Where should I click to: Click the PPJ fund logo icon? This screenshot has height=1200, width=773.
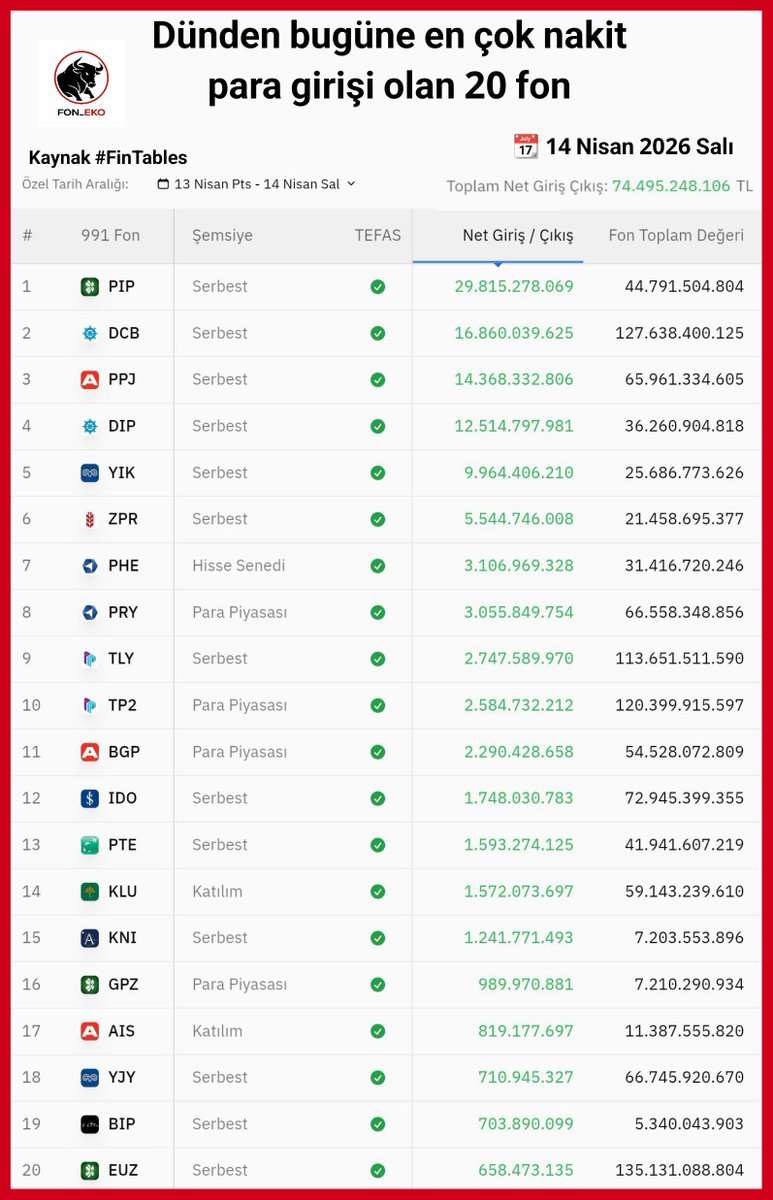tap(90, 380)
